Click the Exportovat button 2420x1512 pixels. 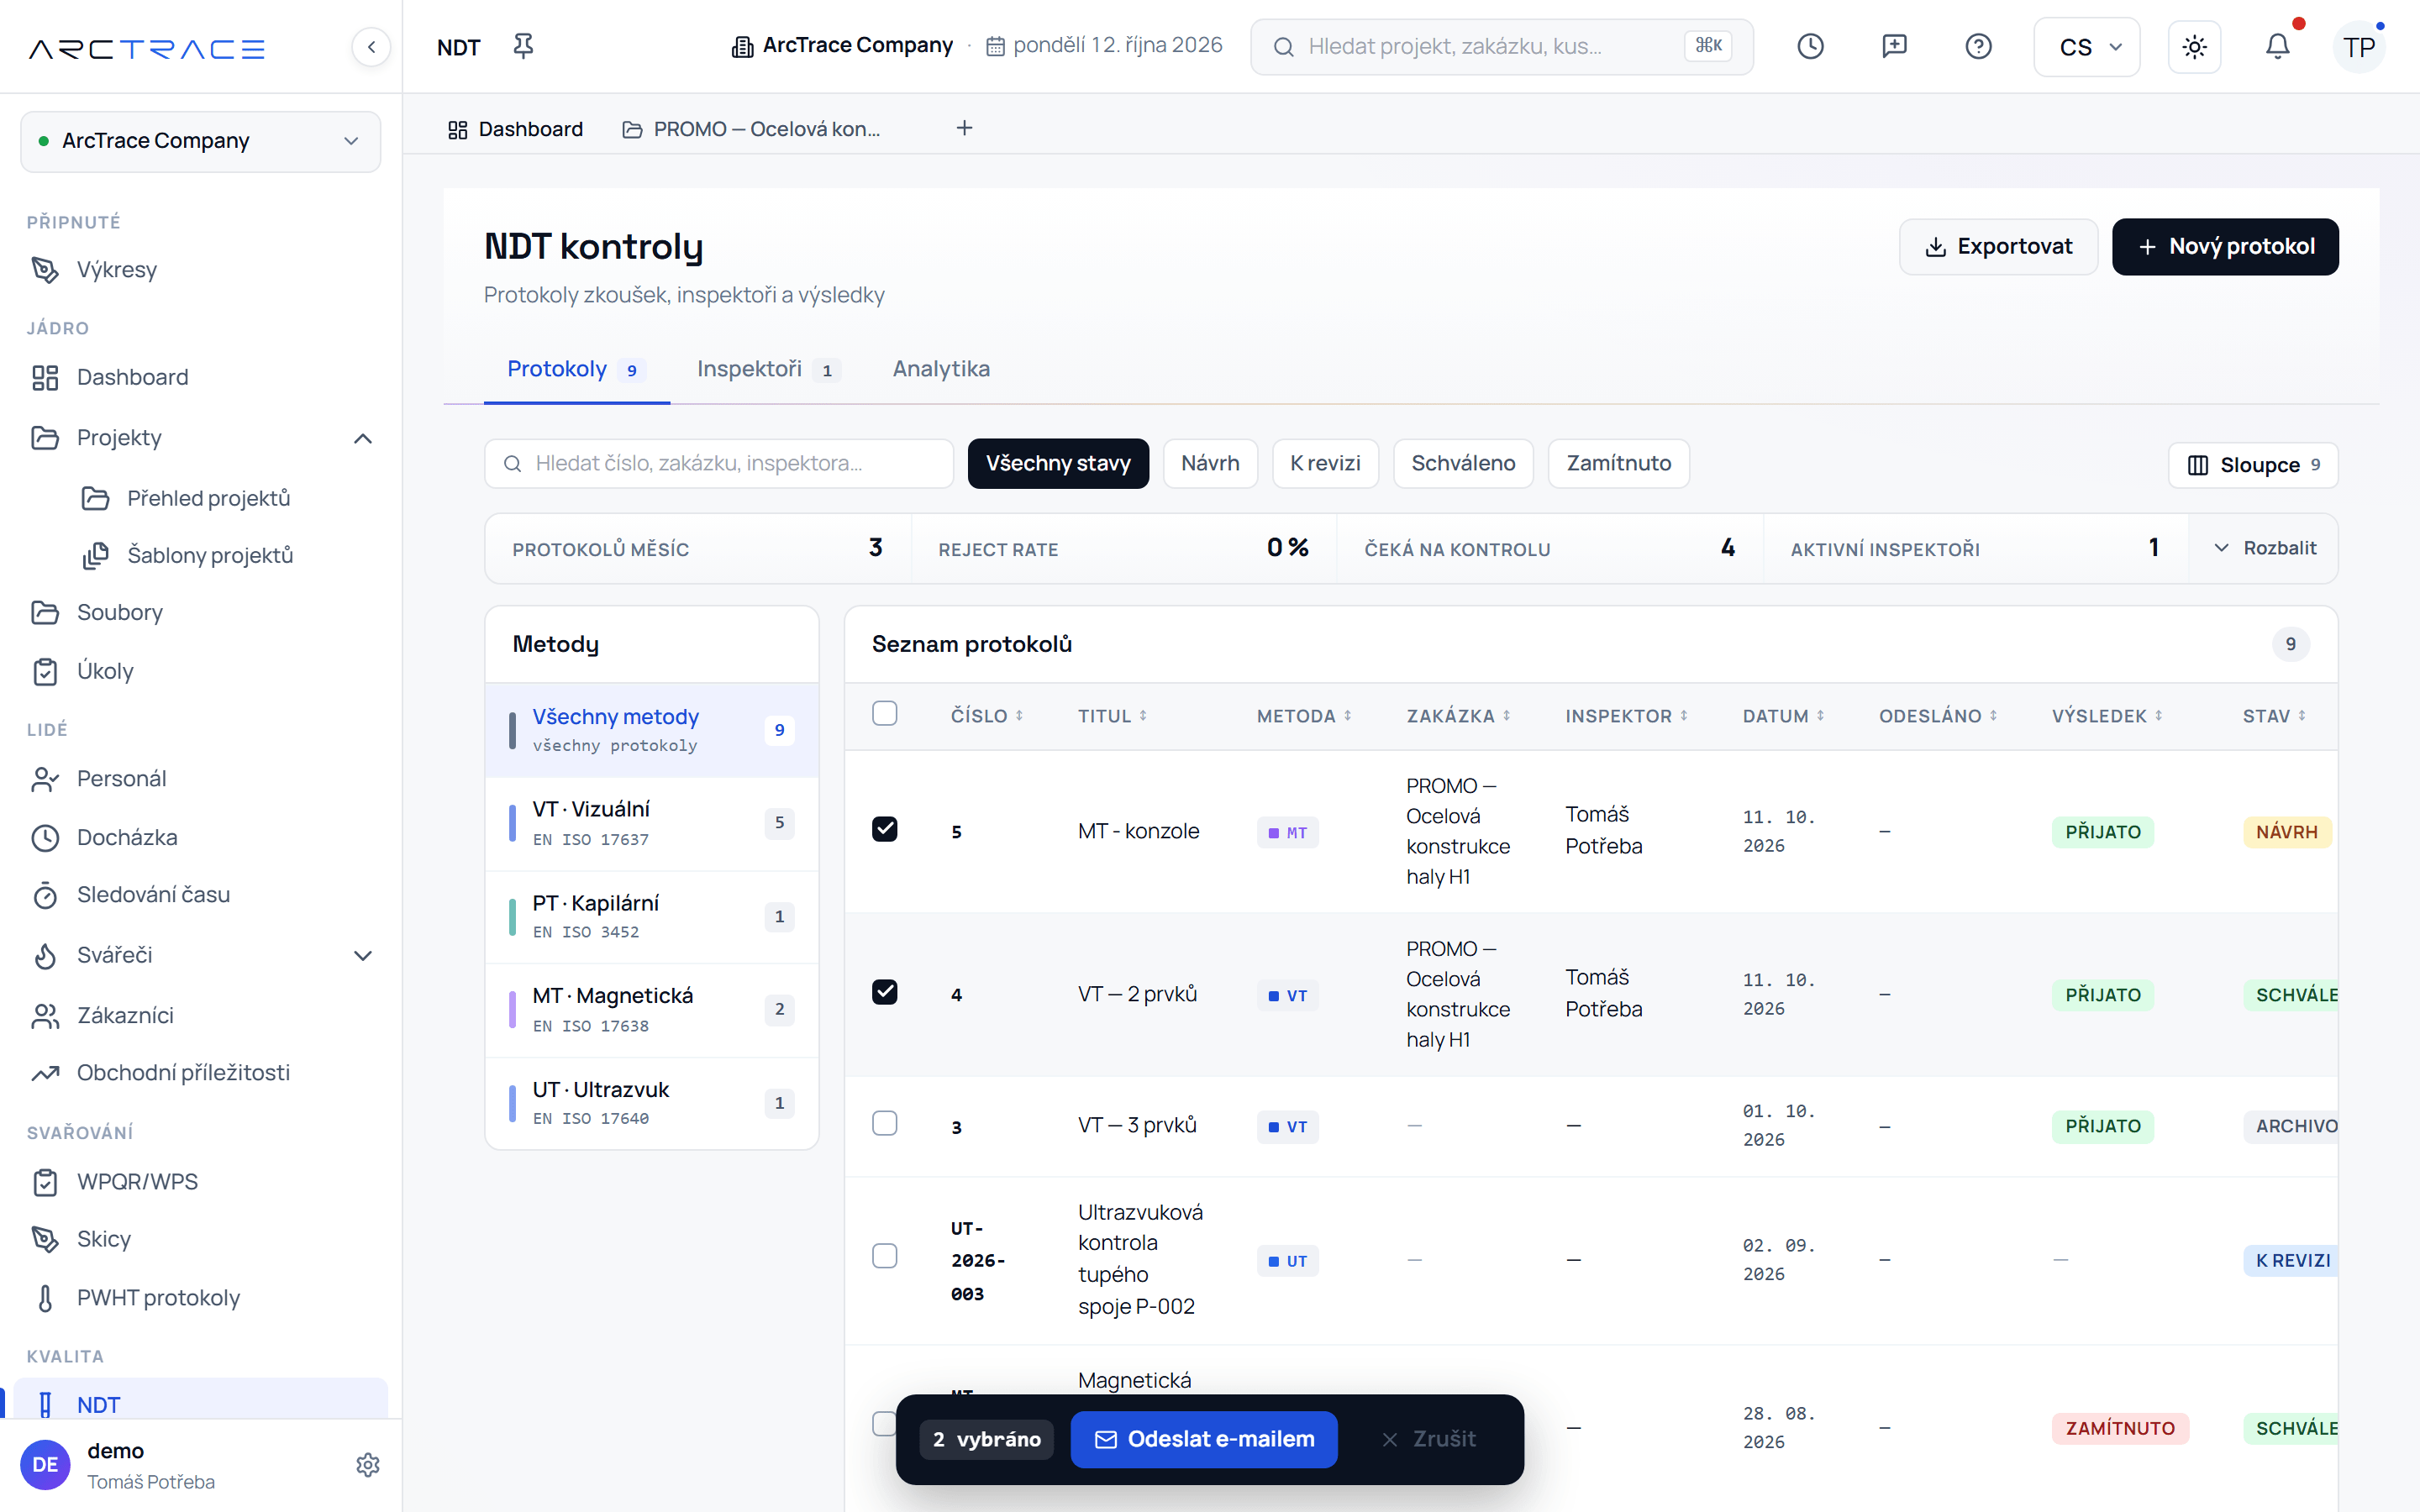click(1998, 246)
